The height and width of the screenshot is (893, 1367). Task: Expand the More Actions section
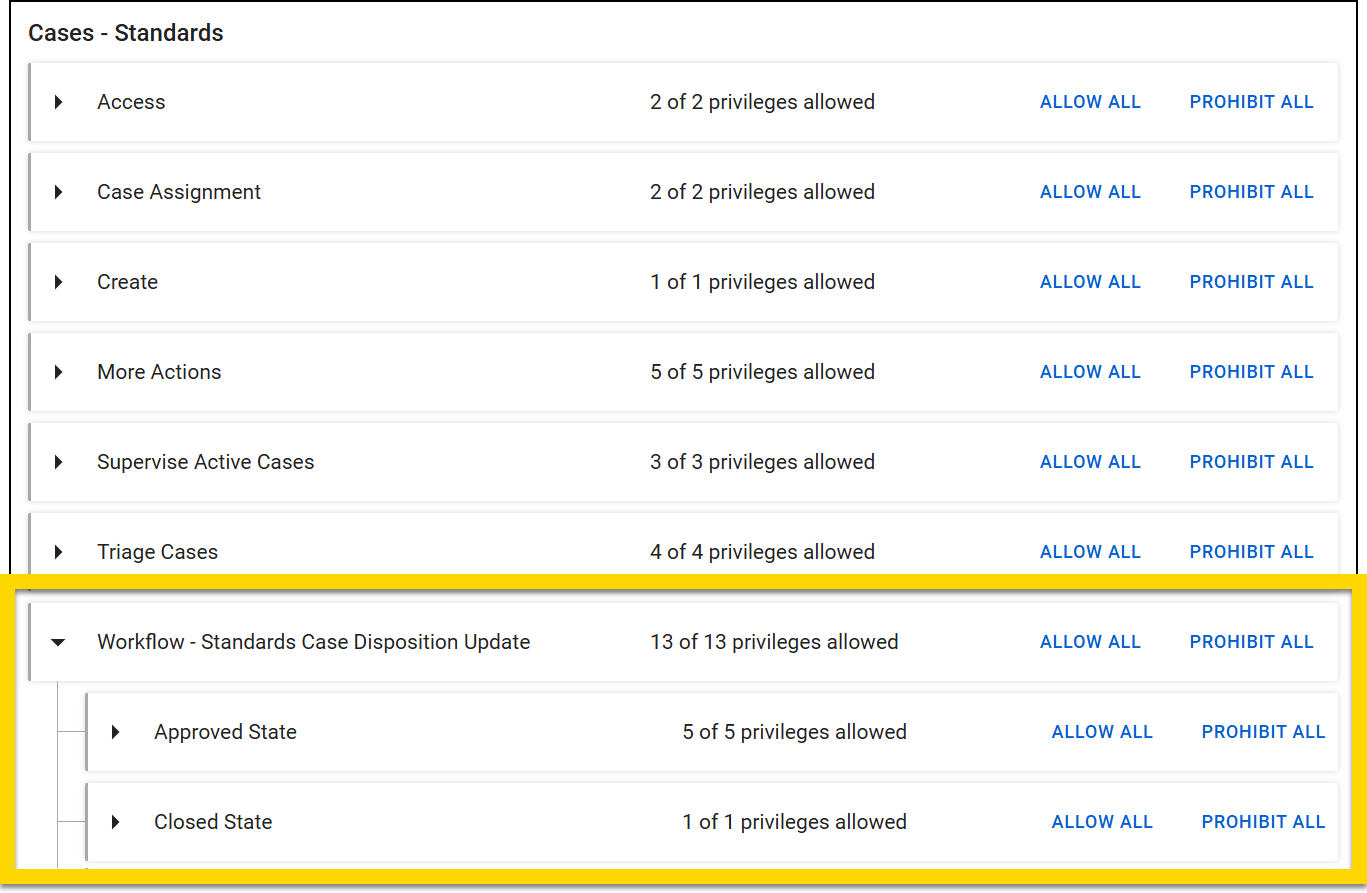point(57,371)
